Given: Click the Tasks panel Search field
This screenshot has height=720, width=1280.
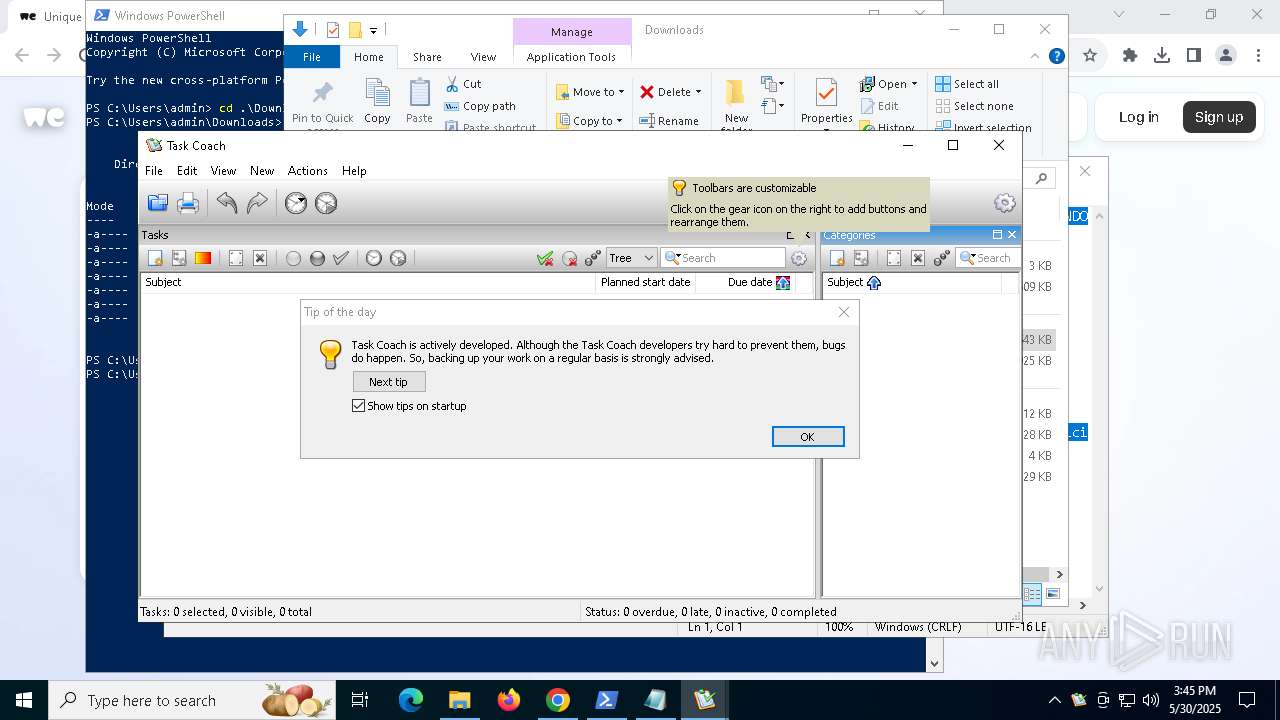Looking at the screenshot, I should click(723, 258).
